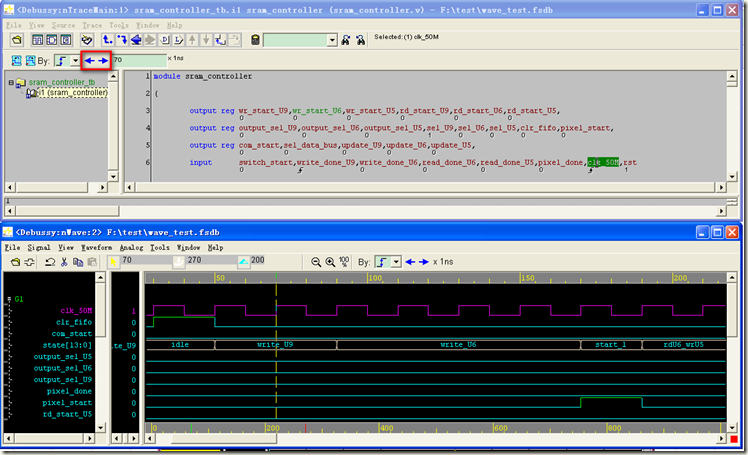Click the signal list vertical scroll down arrow
Image resolution: width=748 pixels, height=455 pixels.
[x=100, y=427]
